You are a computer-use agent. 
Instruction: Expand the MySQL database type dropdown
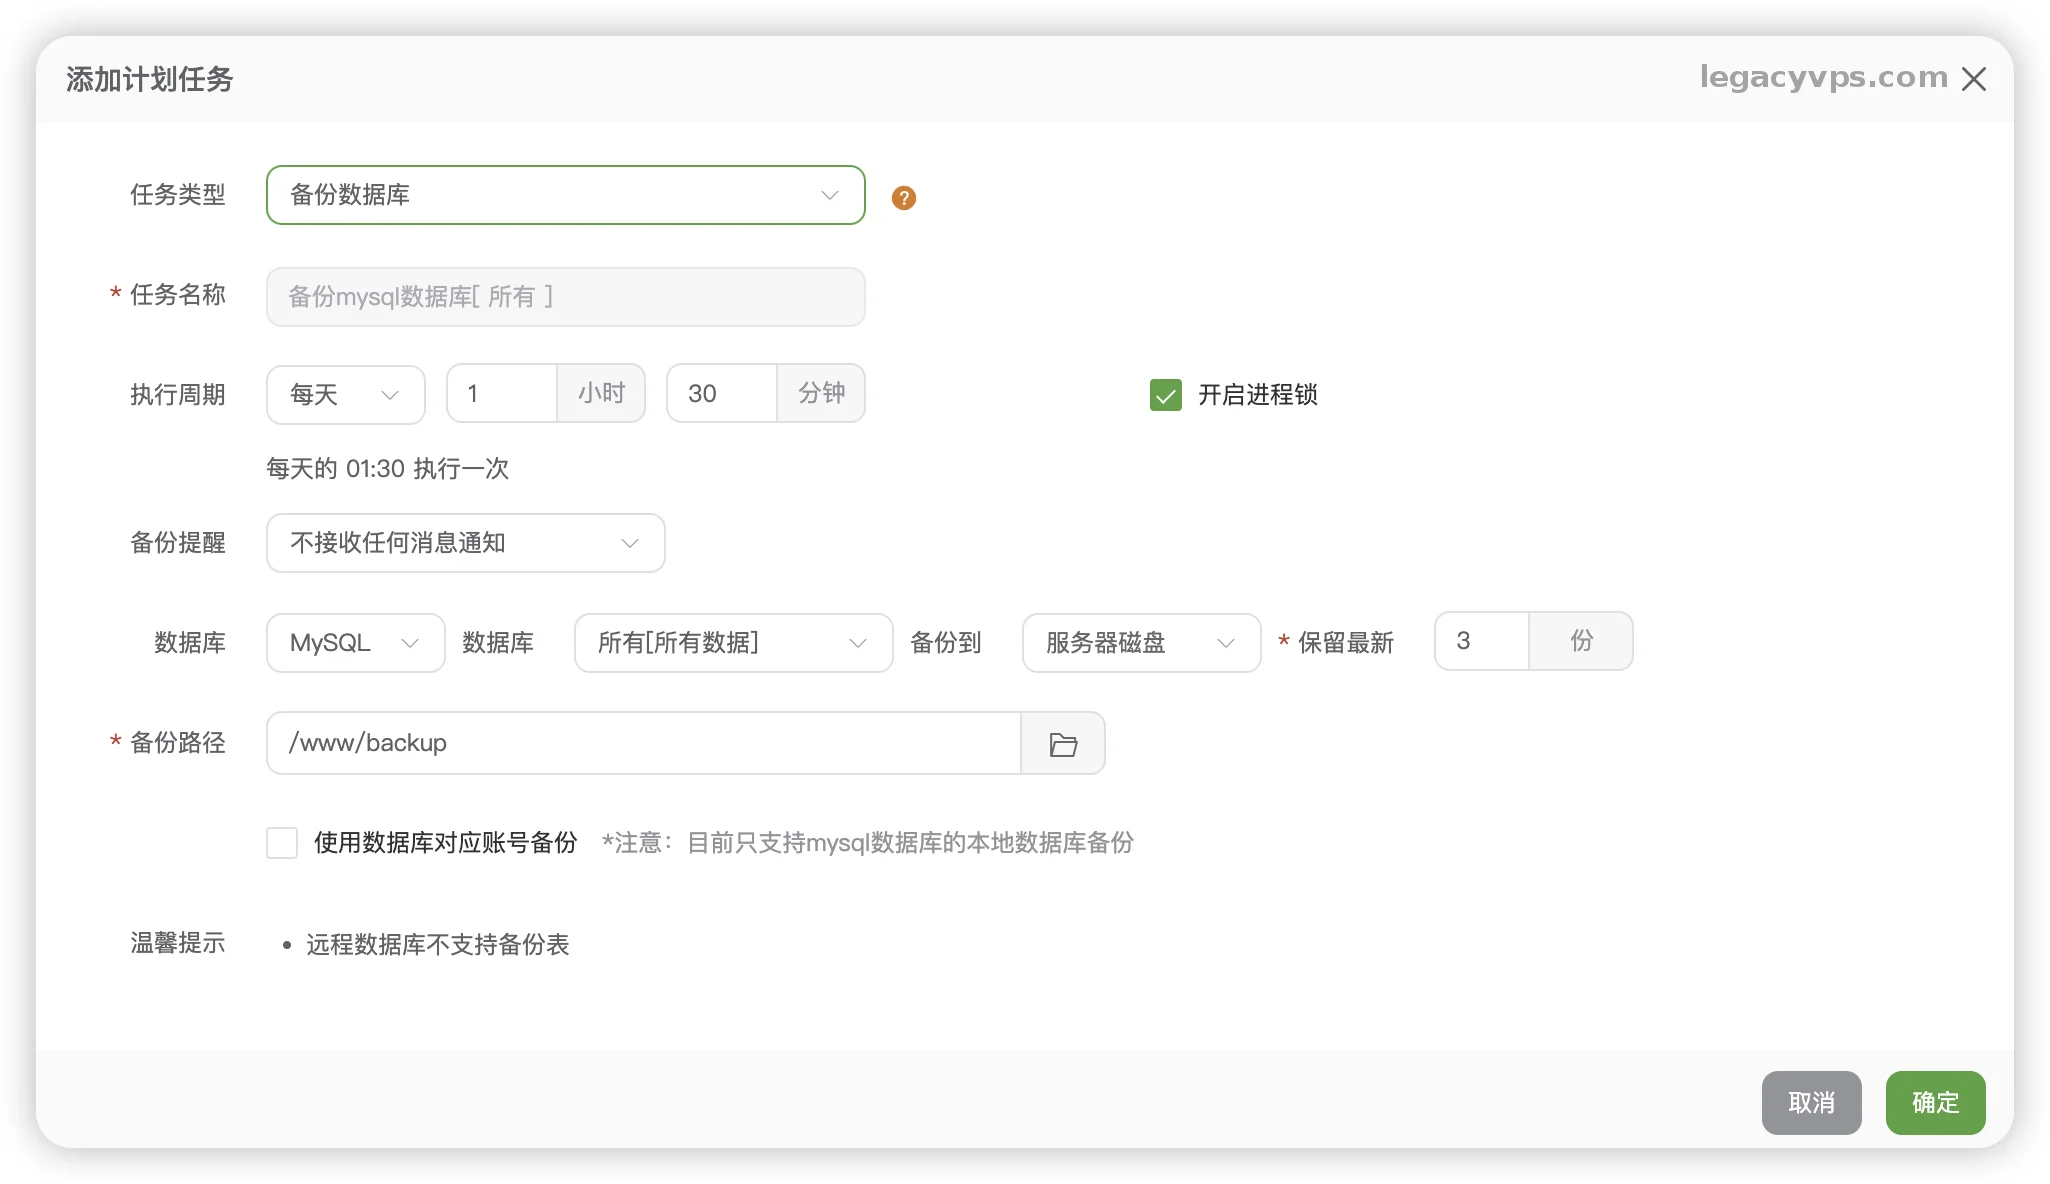tap(355, 643)
